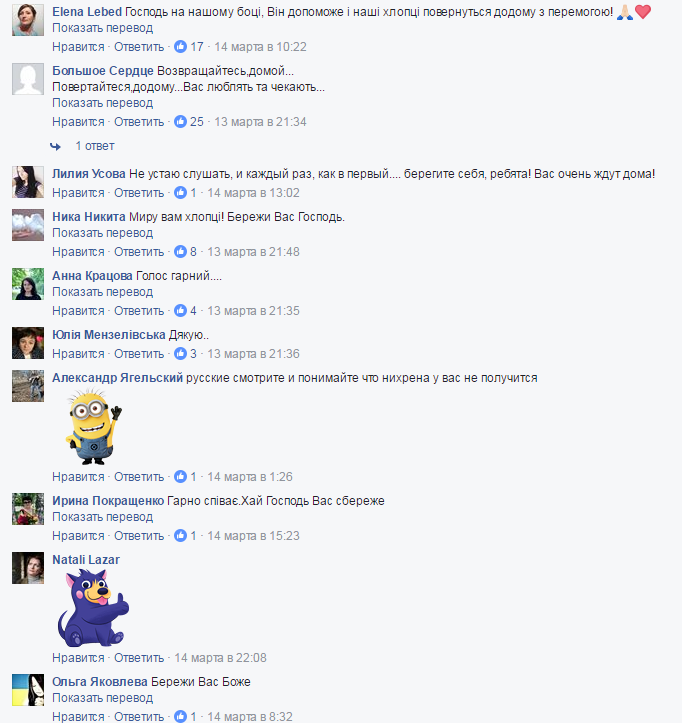The width and height of the screenshot is (682, 723).
Task: Toggle Нравится on Ирина Покращенко's comment
Action: point(78,536)
